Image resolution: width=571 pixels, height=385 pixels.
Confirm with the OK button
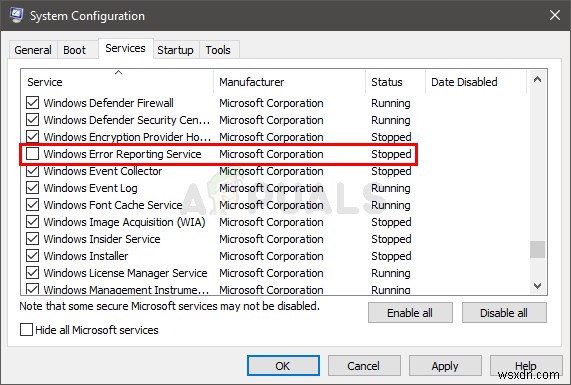pyautogui.click(x=283, y=366)
